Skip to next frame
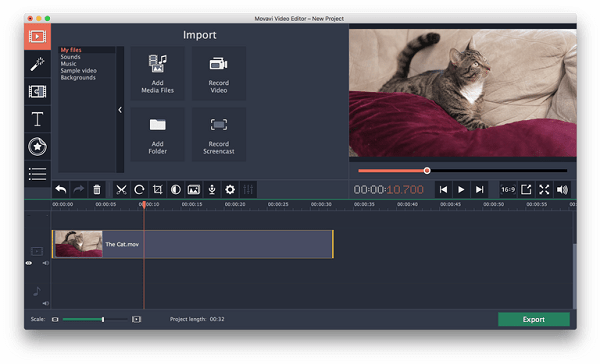The image size is (600, 364). coord(479,189)
